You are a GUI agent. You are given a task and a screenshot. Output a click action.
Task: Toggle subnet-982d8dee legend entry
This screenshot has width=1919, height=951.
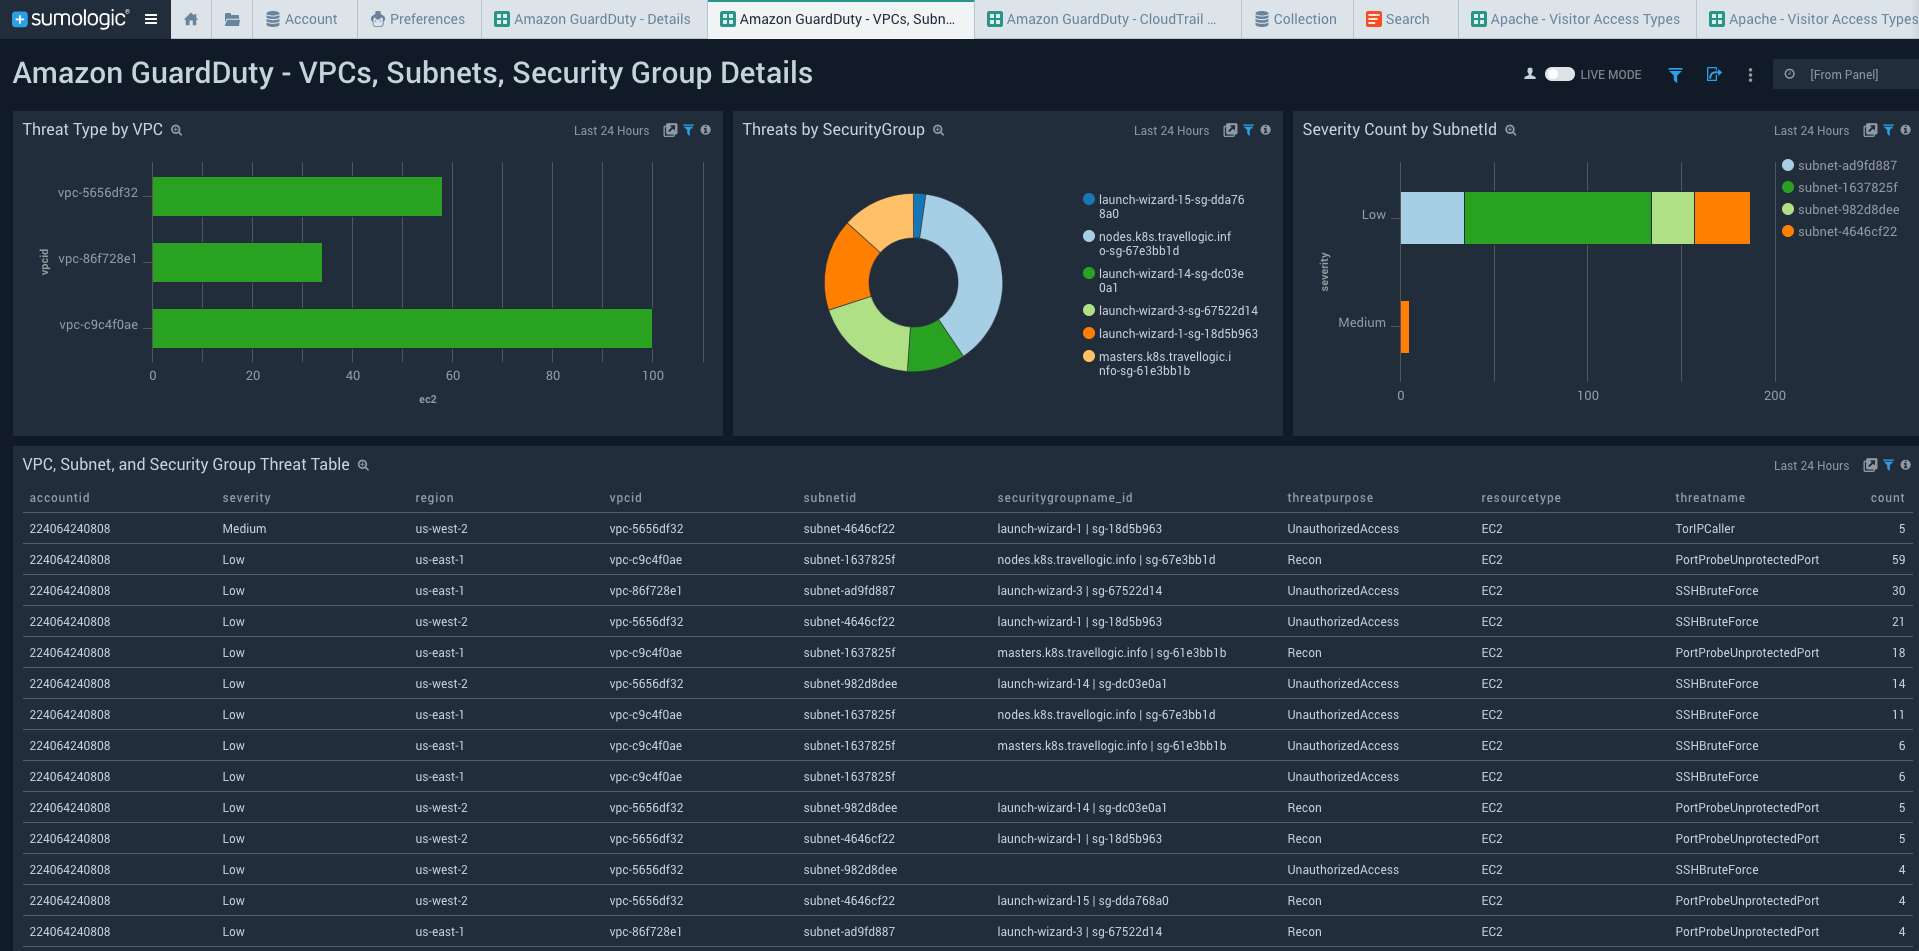click(1841, 210)
